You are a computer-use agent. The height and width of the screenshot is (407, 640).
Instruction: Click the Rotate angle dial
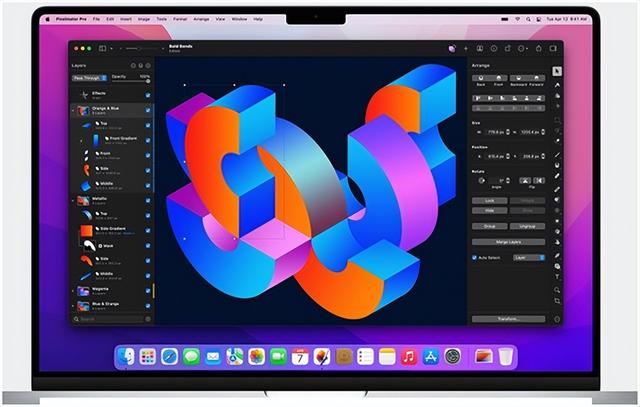point(481,180)
